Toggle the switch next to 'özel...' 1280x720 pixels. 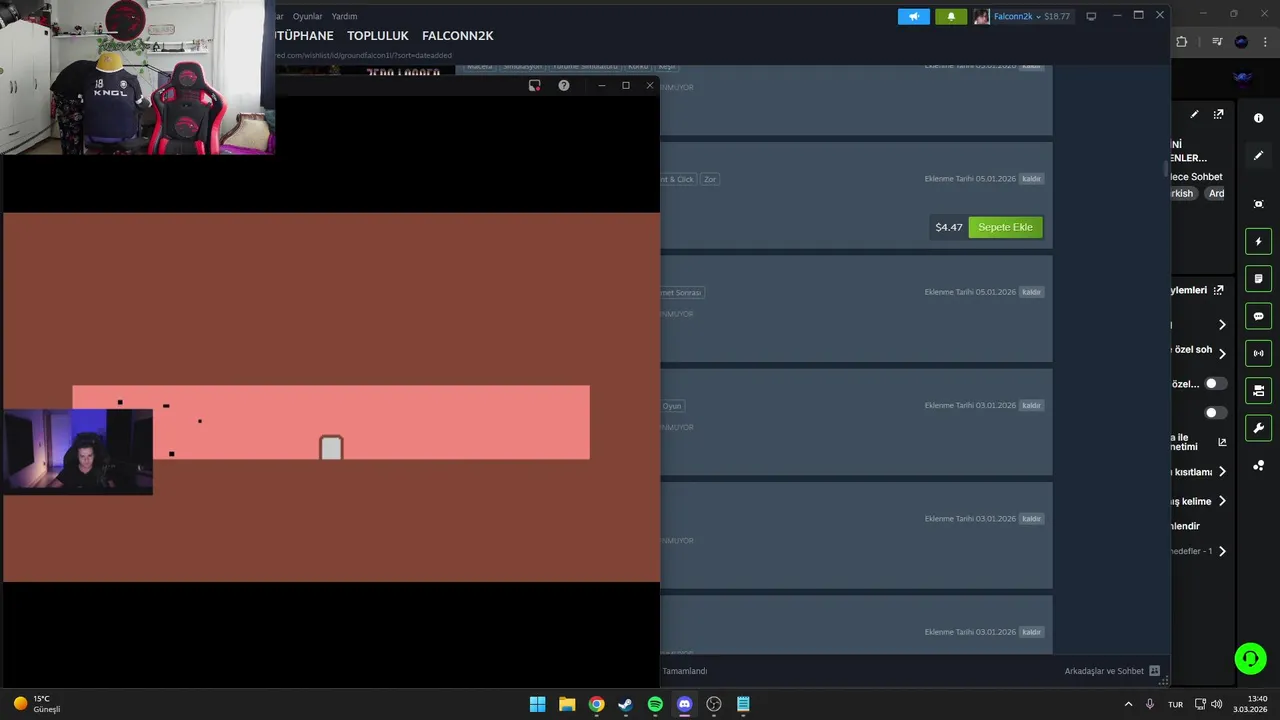pyautogui.click(x=1216, y=384)
